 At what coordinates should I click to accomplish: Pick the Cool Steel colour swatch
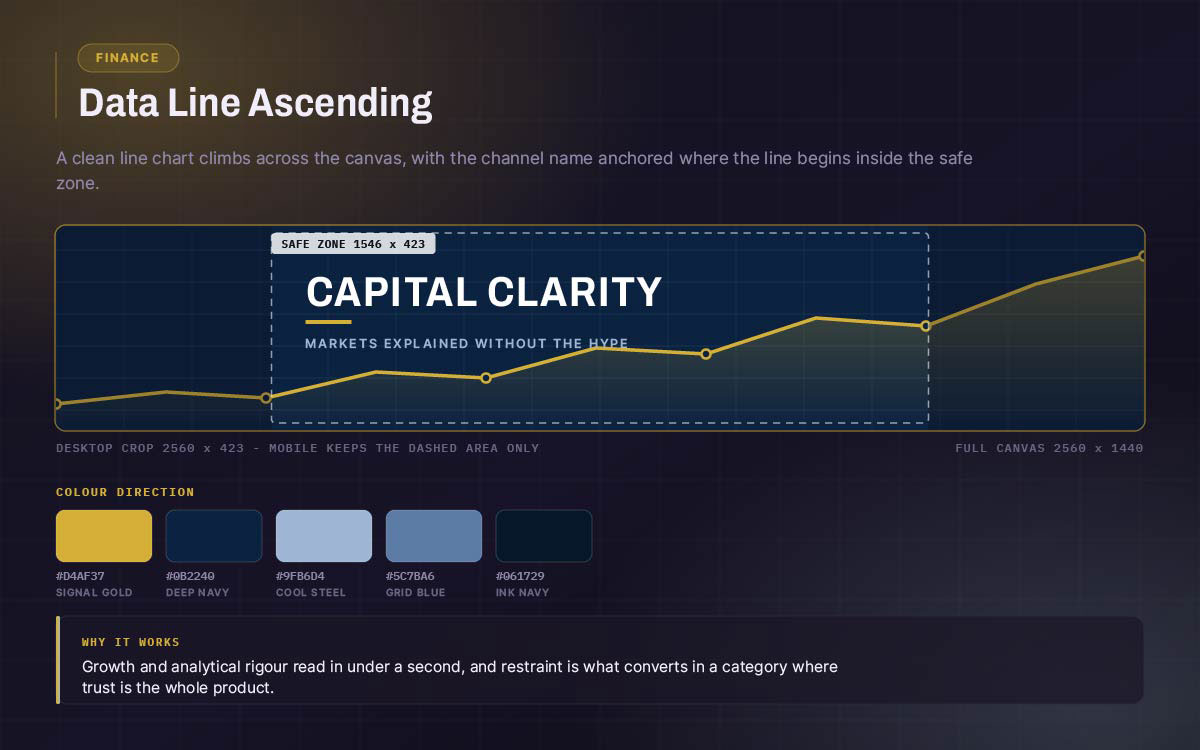coord(324,536)
